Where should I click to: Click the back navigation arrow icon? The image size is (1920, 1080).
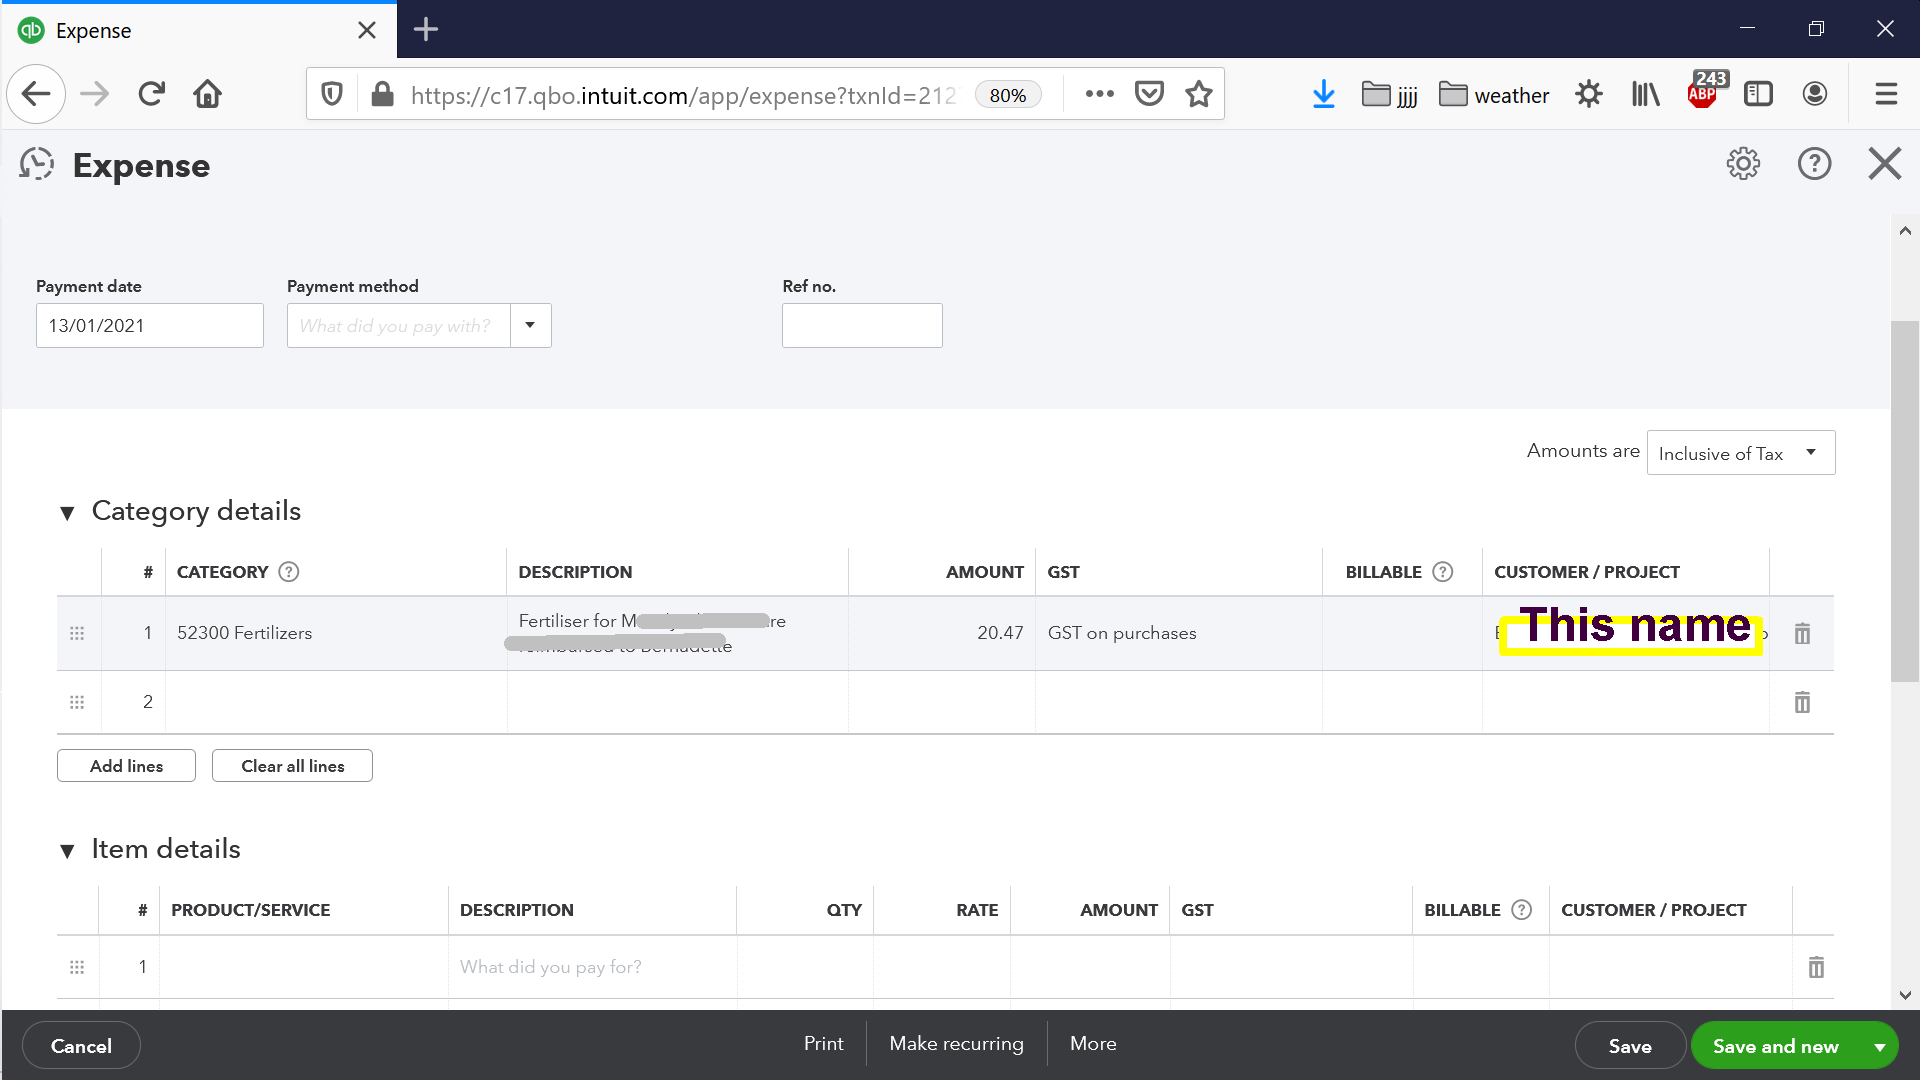pyautogui.click(x=38, y=94)
